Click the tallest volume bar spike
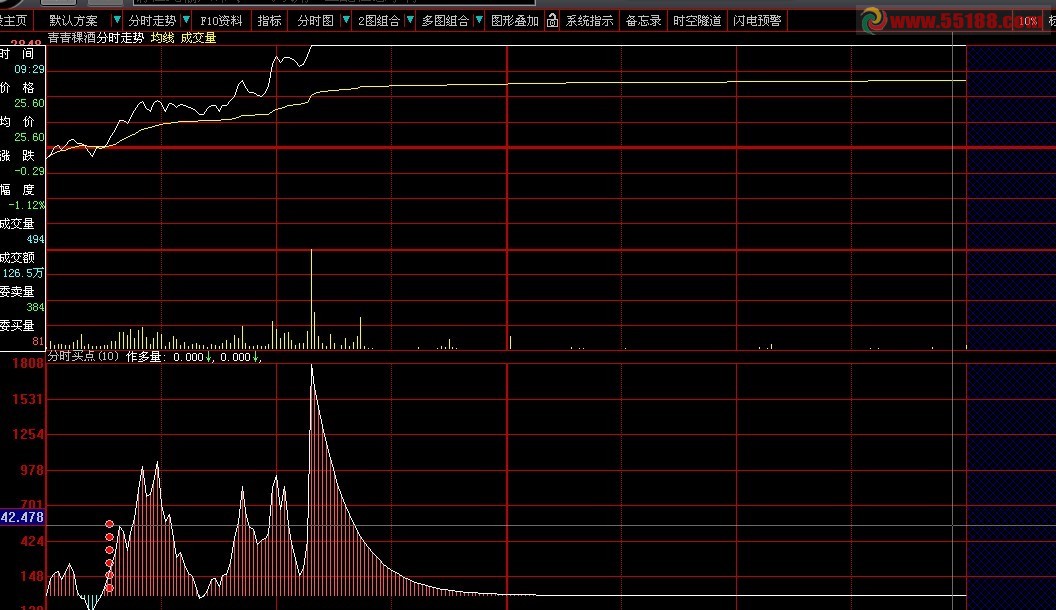The image size is (1056, 610). tap(311, 299)
